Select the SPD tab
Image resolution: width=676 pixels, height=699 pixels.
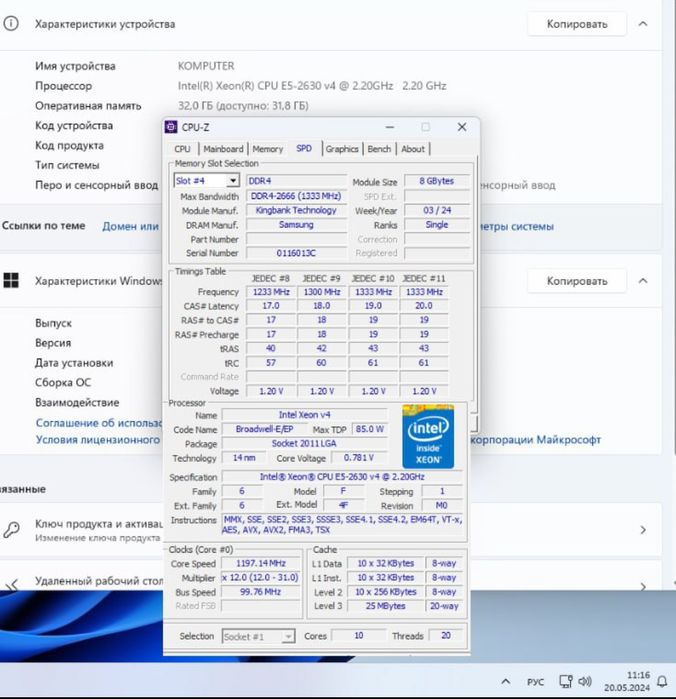[x=304, y=148]
